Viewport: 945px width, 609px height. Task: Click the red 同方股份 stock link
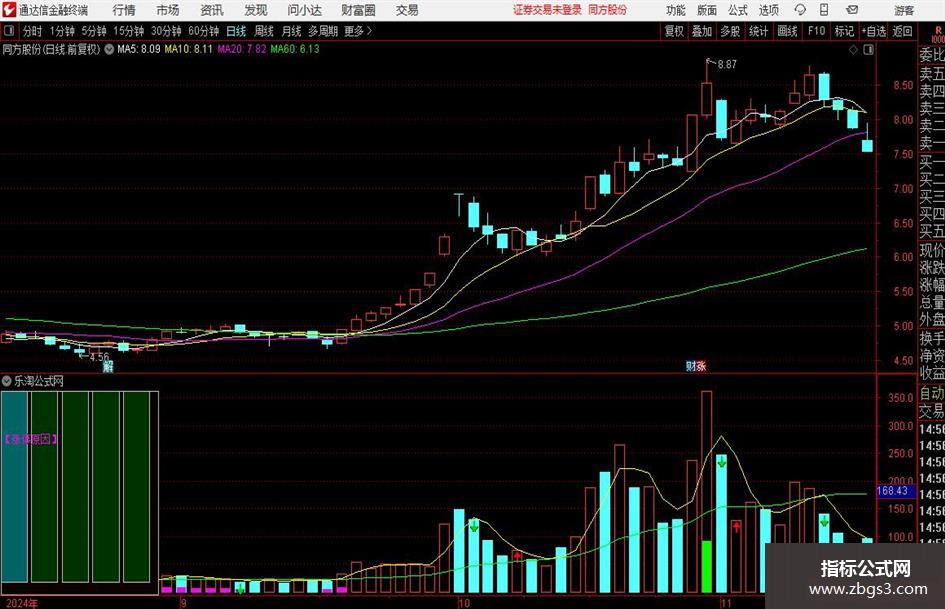click(x=607, y=10)
